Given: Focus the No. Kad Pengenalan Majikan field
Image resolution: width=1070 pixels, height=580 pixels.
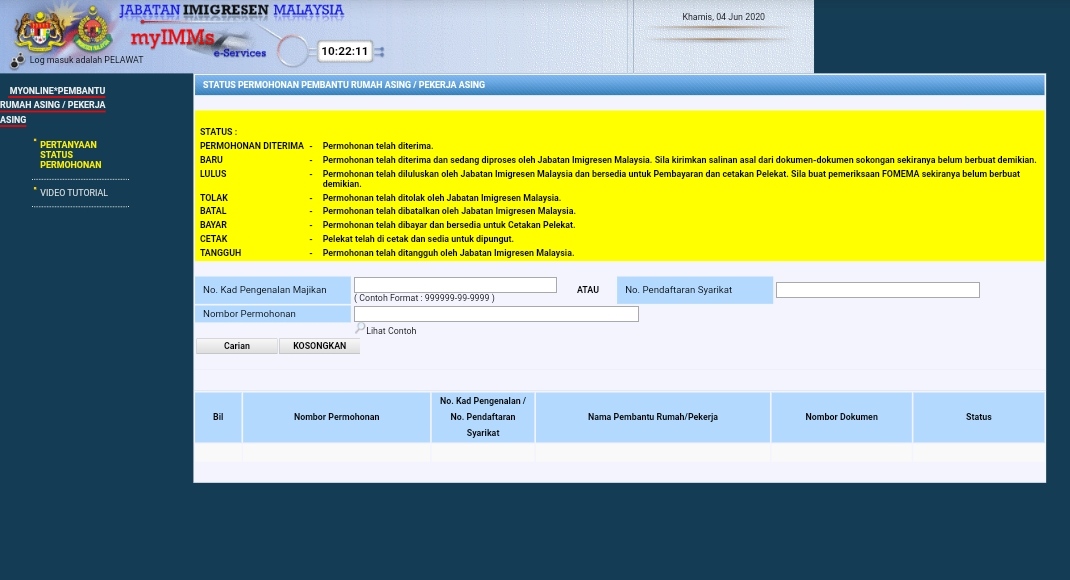Looking at the screenshot, I should coord(455,285).
